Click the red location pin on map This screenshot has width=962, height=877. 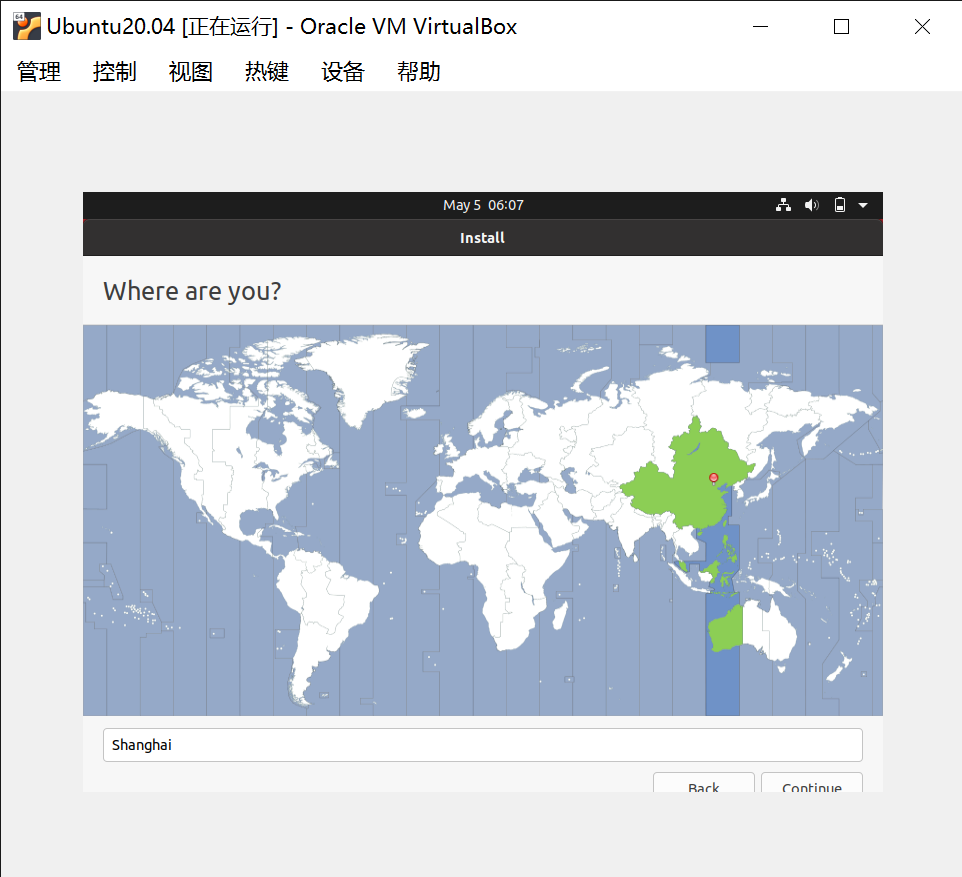point(714,478)
